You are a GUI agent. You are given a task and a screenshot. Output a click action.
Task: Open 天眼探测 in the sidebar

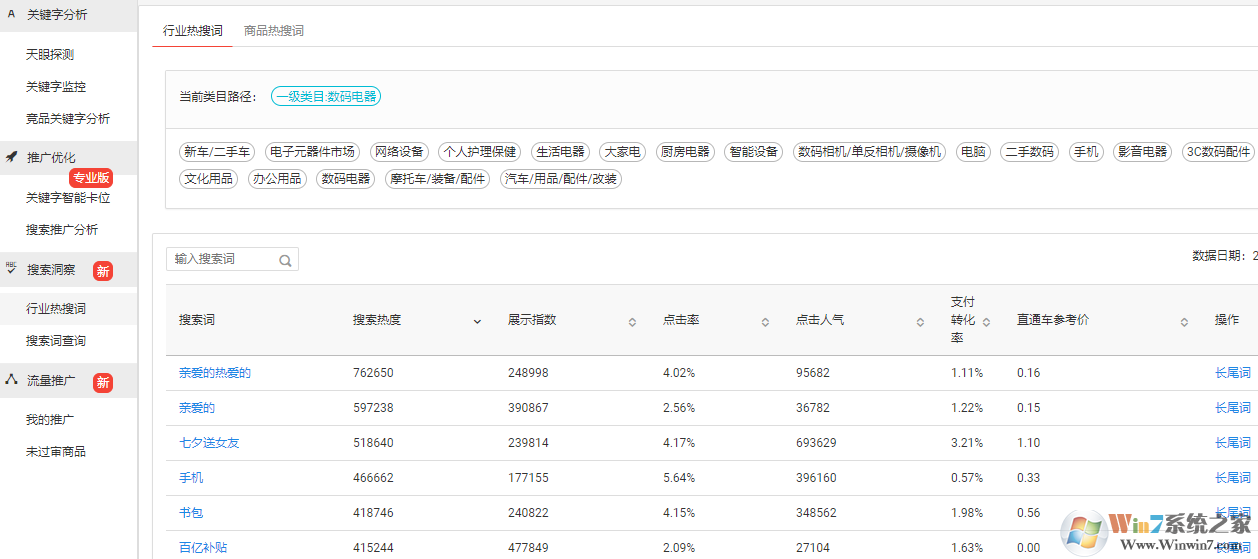pos(50,54)
